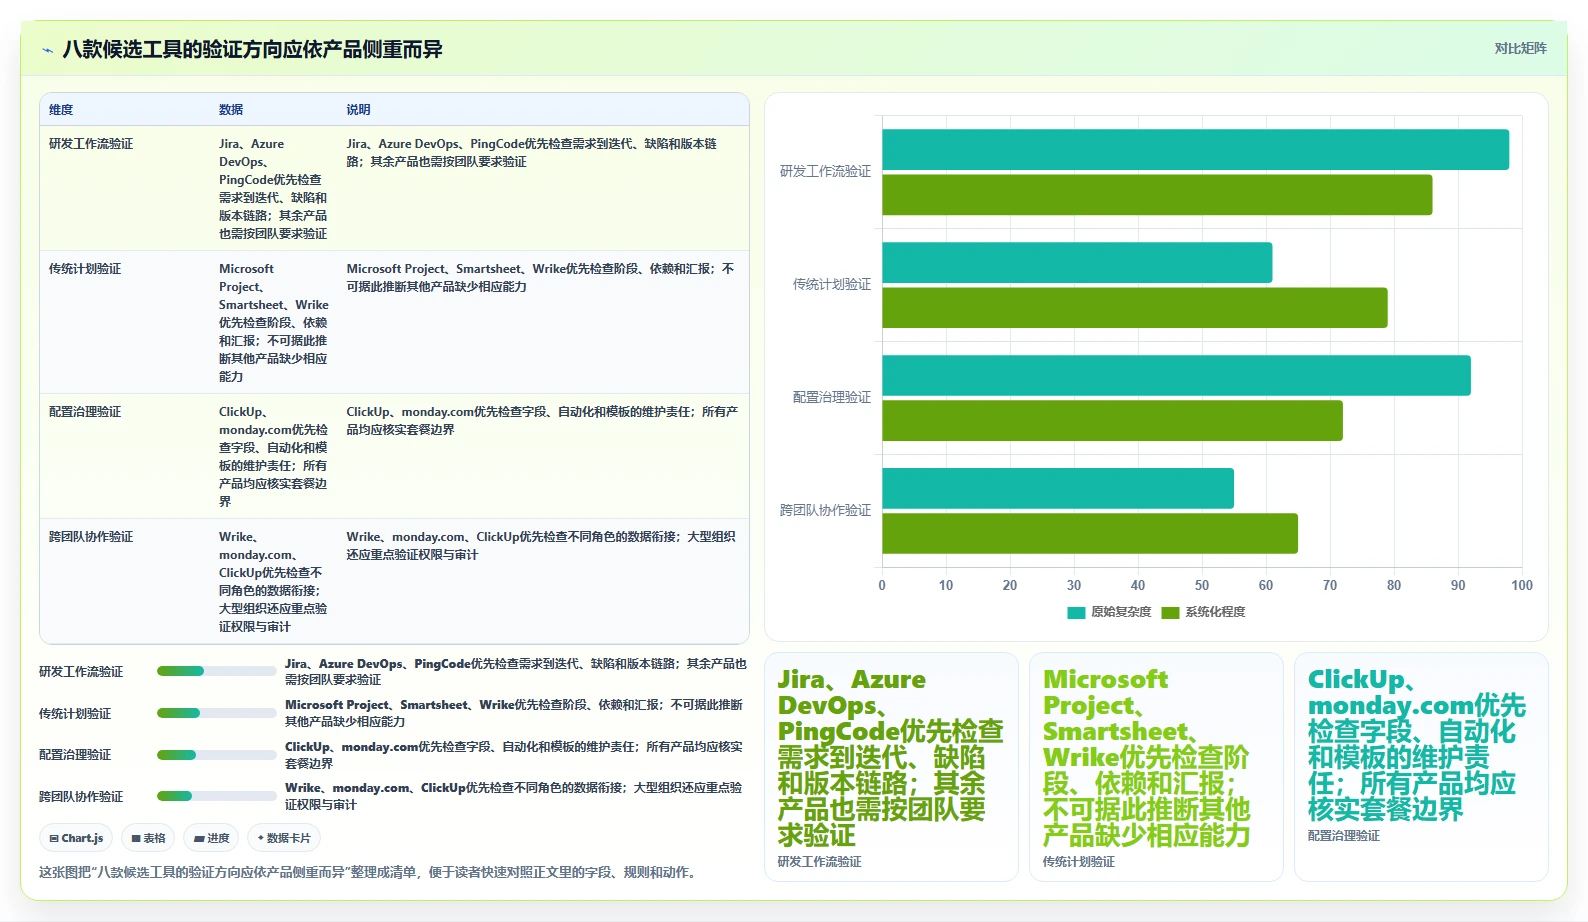Open the Microsoft Project、Smartsheet data card
The width and height of the screenshot is (1588, 922).
pyautogui.click(x=1156, y=767)
